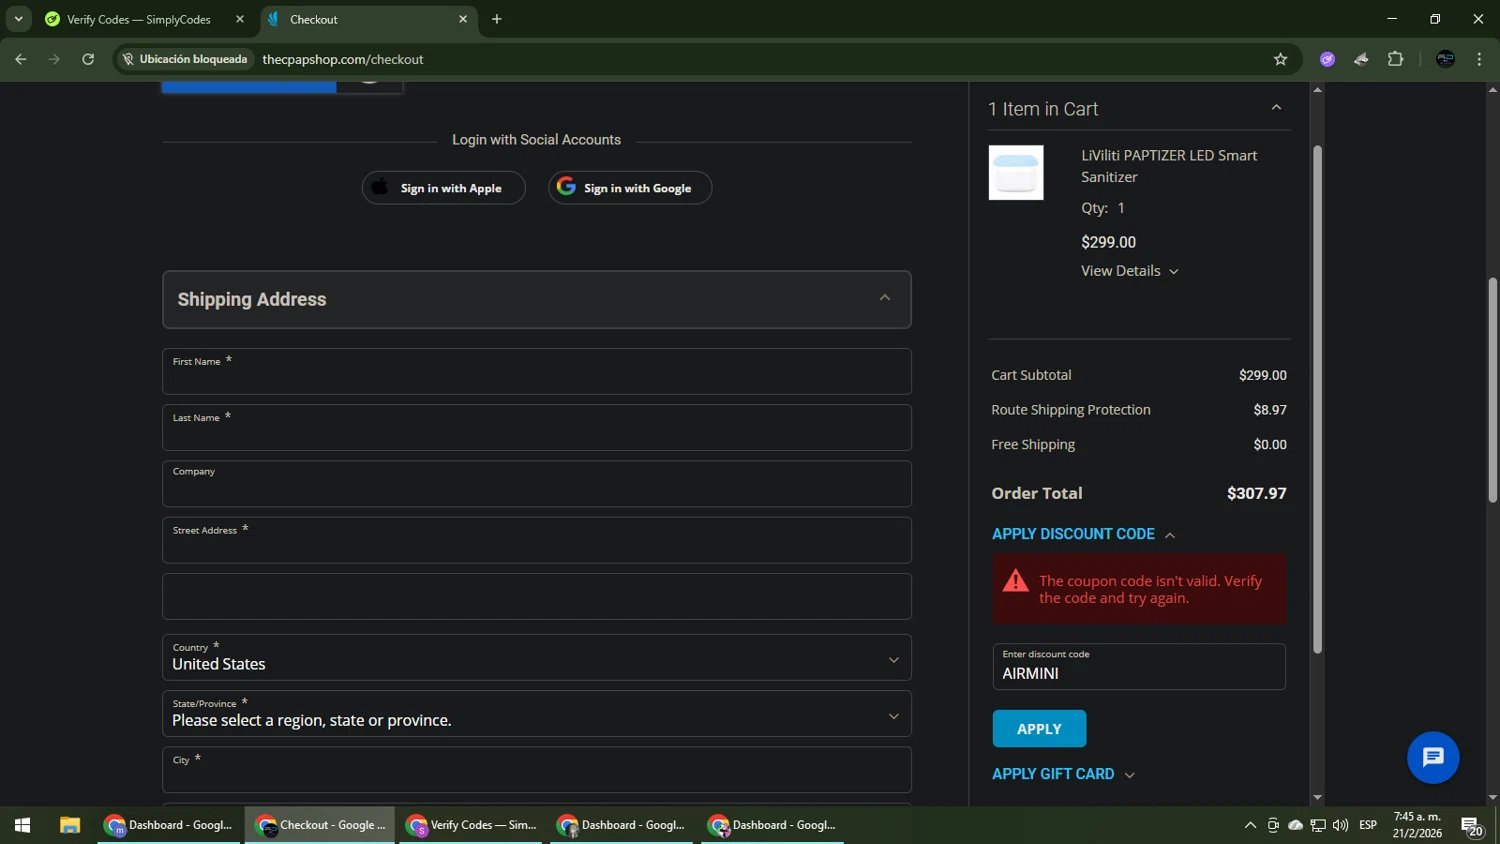
Task: Click the LiViliti PAPTIZER product thumbnail
Action: 1016,172
